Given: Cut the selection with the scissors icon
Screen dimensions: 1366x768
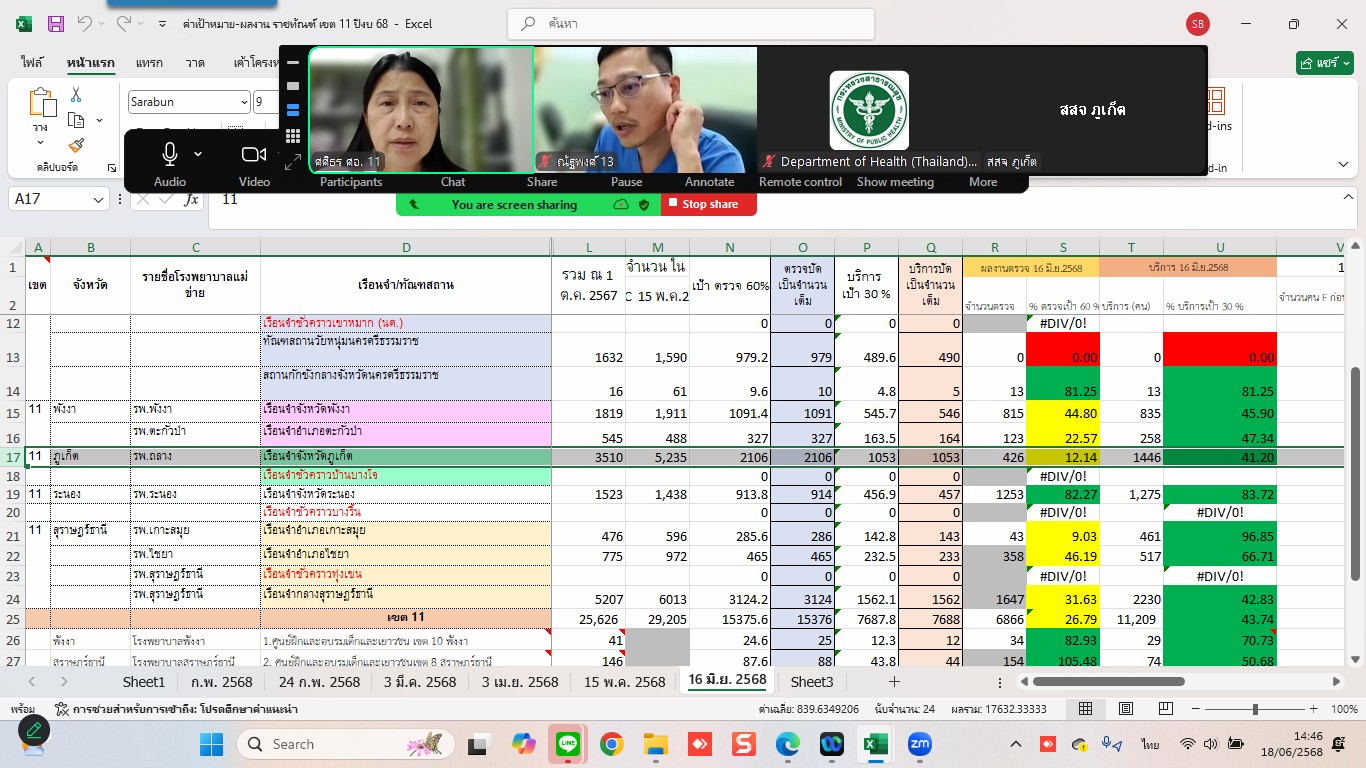Looking at the screenshot, I should [x=75, y=95].
